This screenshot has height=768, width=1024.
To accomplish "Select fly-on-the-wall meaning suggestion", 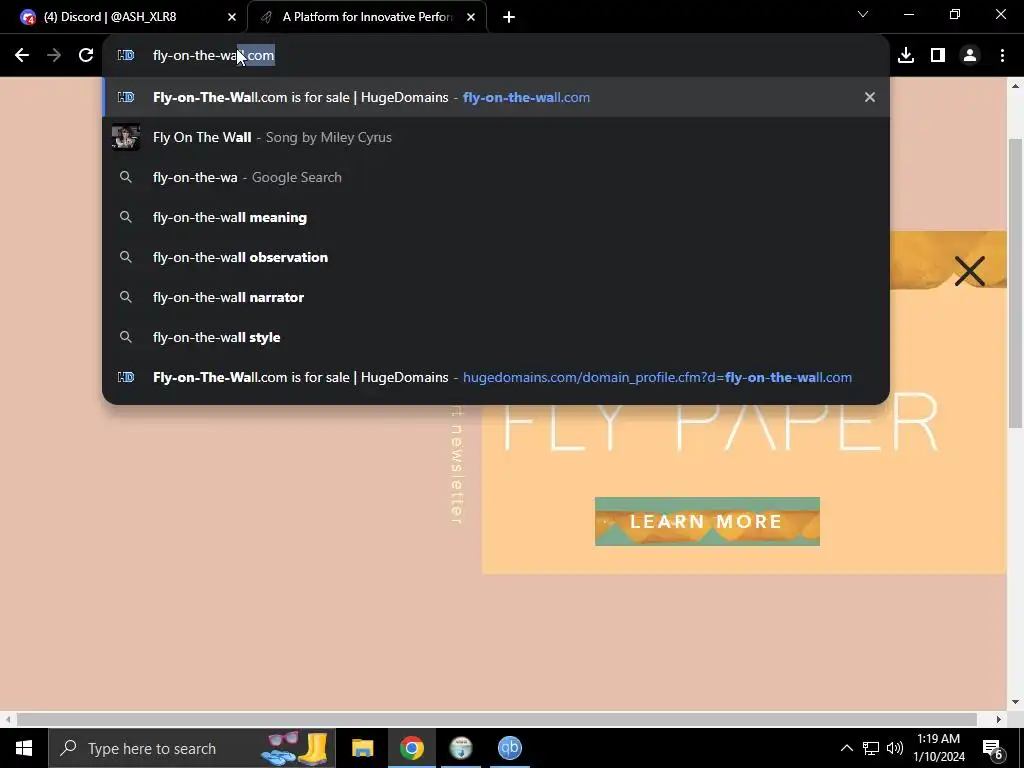I will [x=496, y=217].
